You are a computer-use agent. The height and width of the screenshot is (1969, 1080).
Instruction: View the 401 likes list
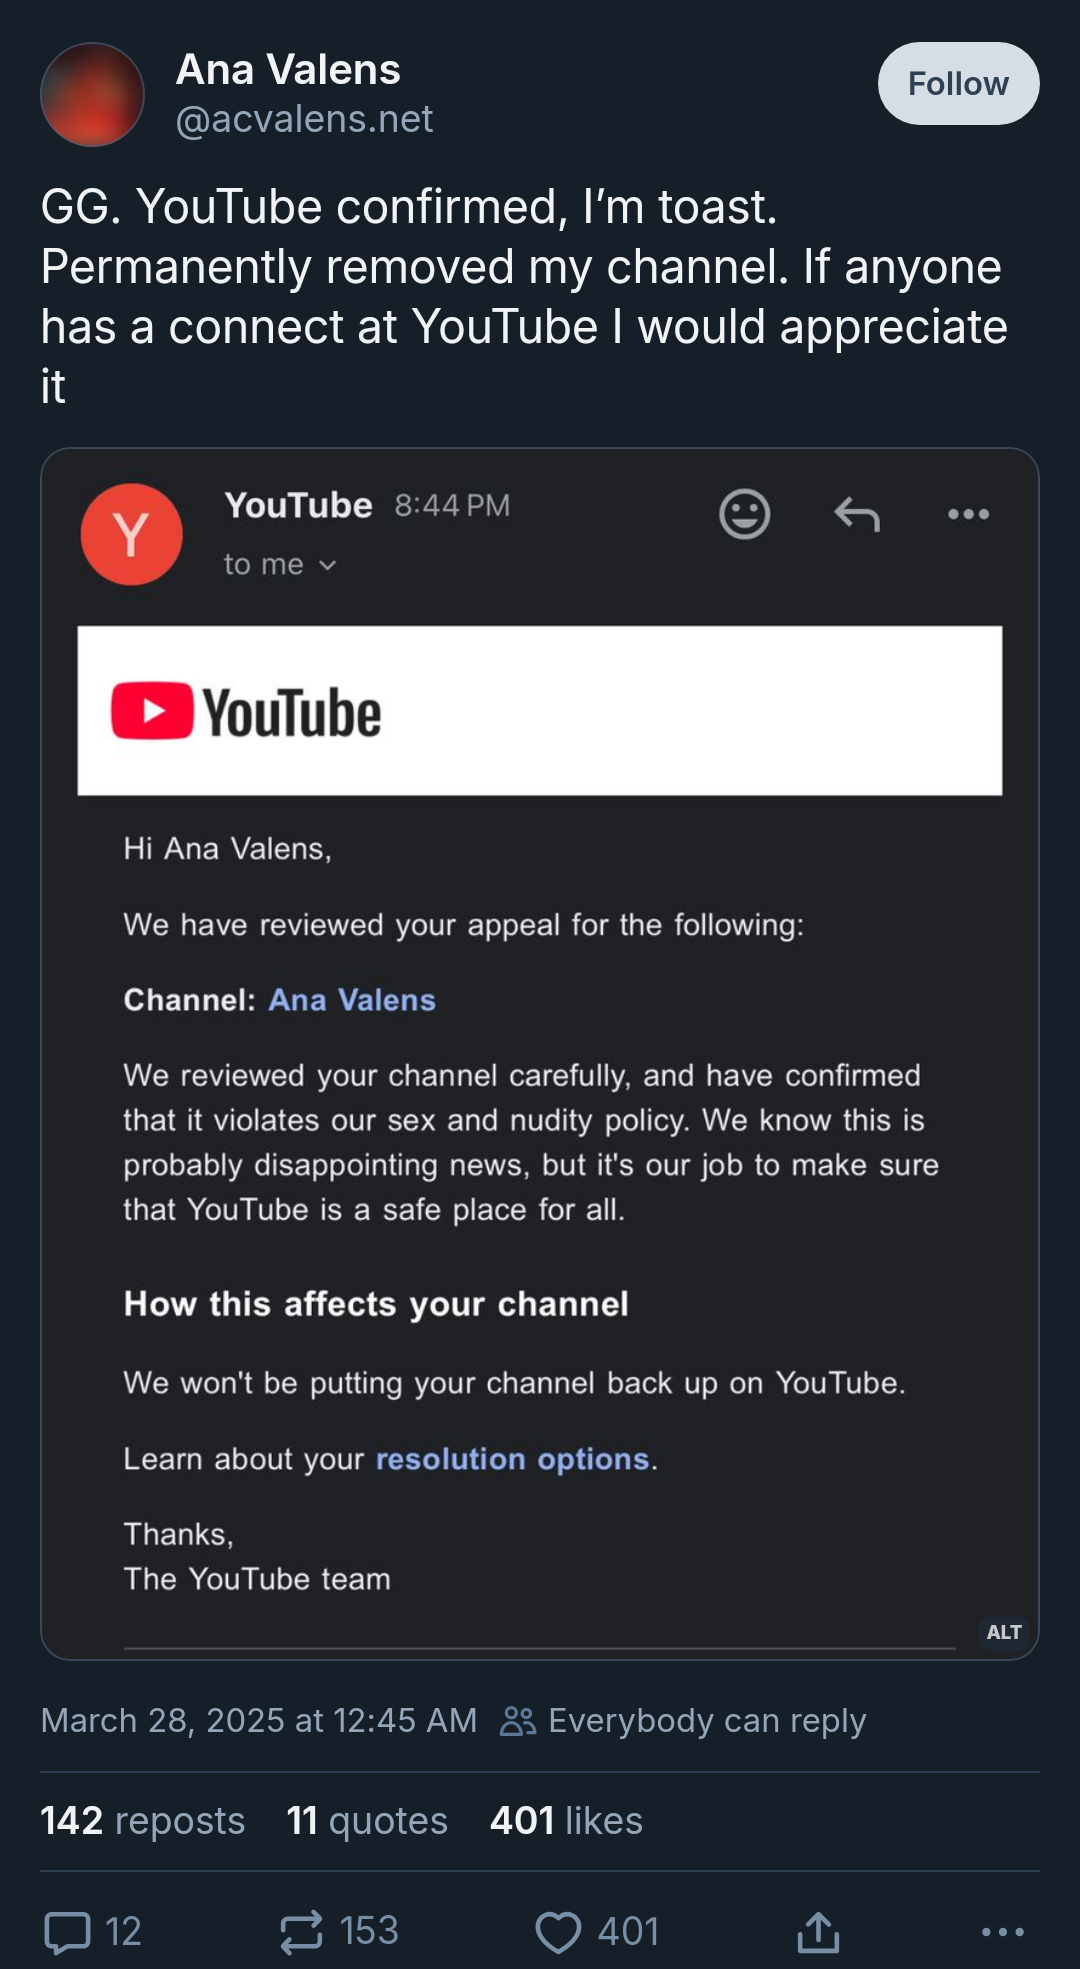click(566, 1821)
